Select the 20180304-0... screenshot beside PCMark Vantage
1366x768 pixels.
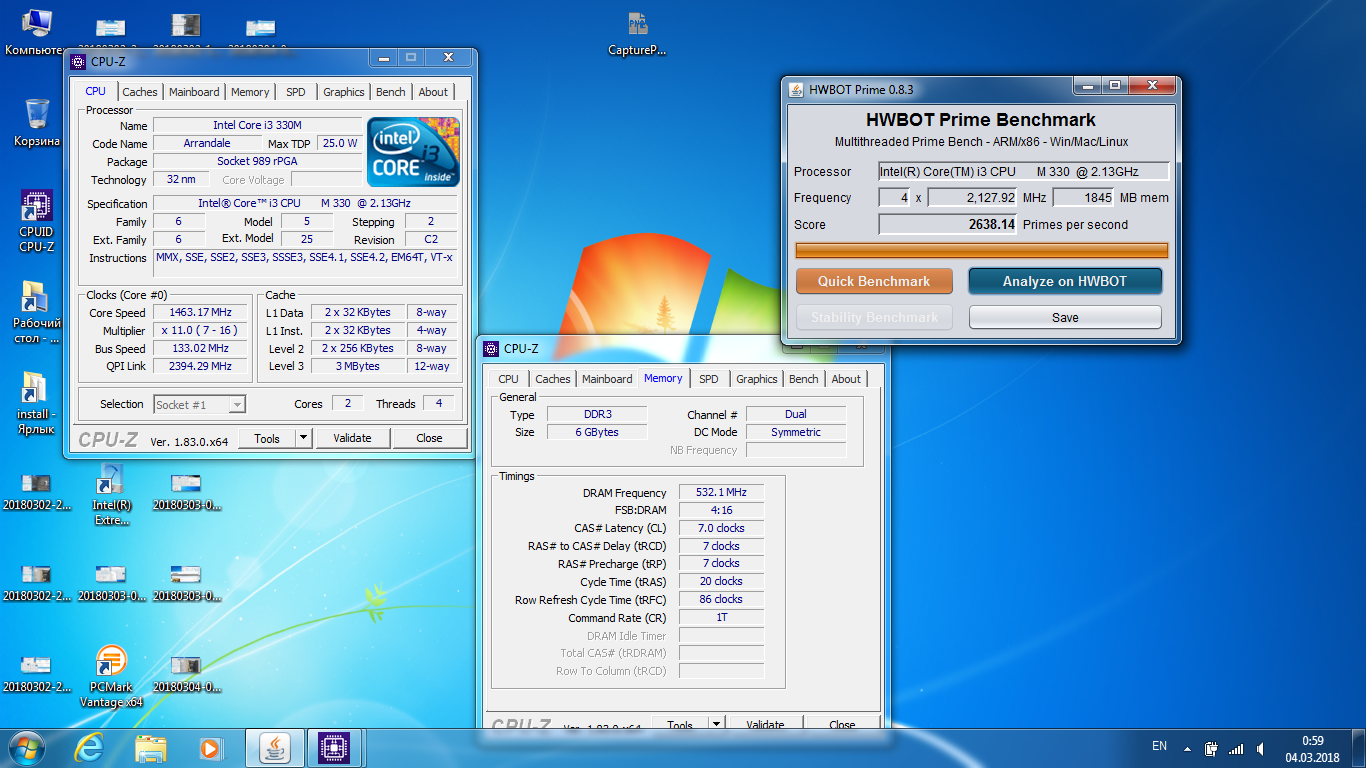(187, 675)
